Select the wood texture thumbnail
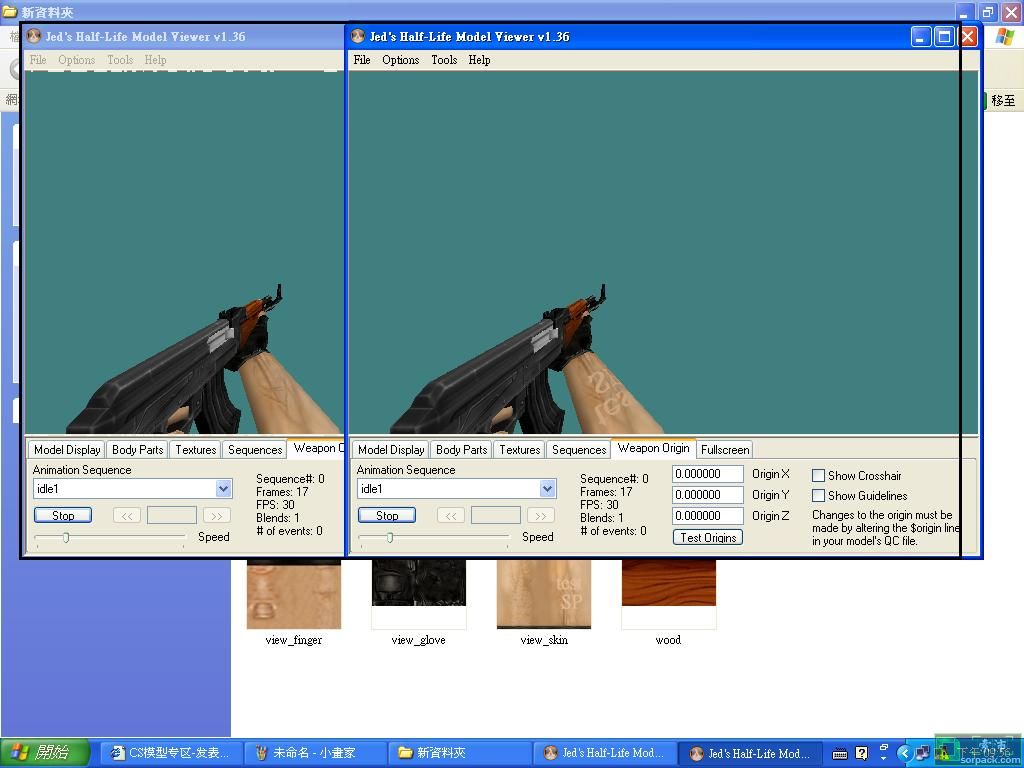Screen dimensions: 1024x768 pyautogui.click(x=669, y=594)
